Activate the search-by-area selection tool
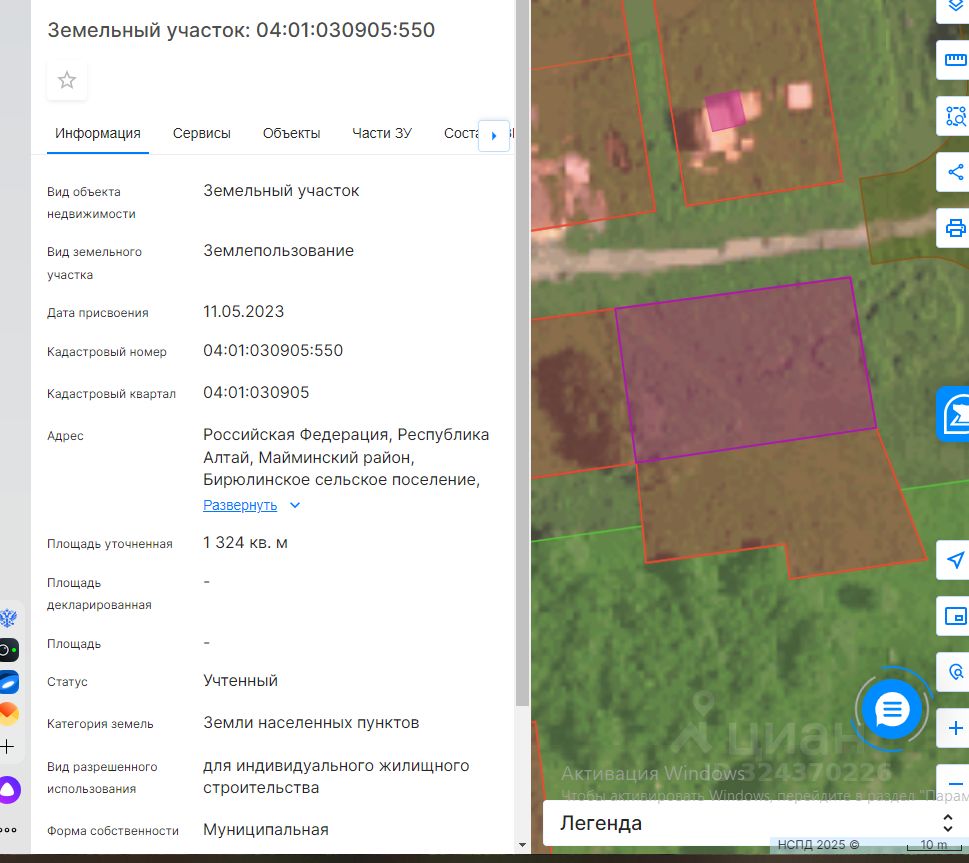This screenshot has width=969, height=863. [x=954, y=116]
